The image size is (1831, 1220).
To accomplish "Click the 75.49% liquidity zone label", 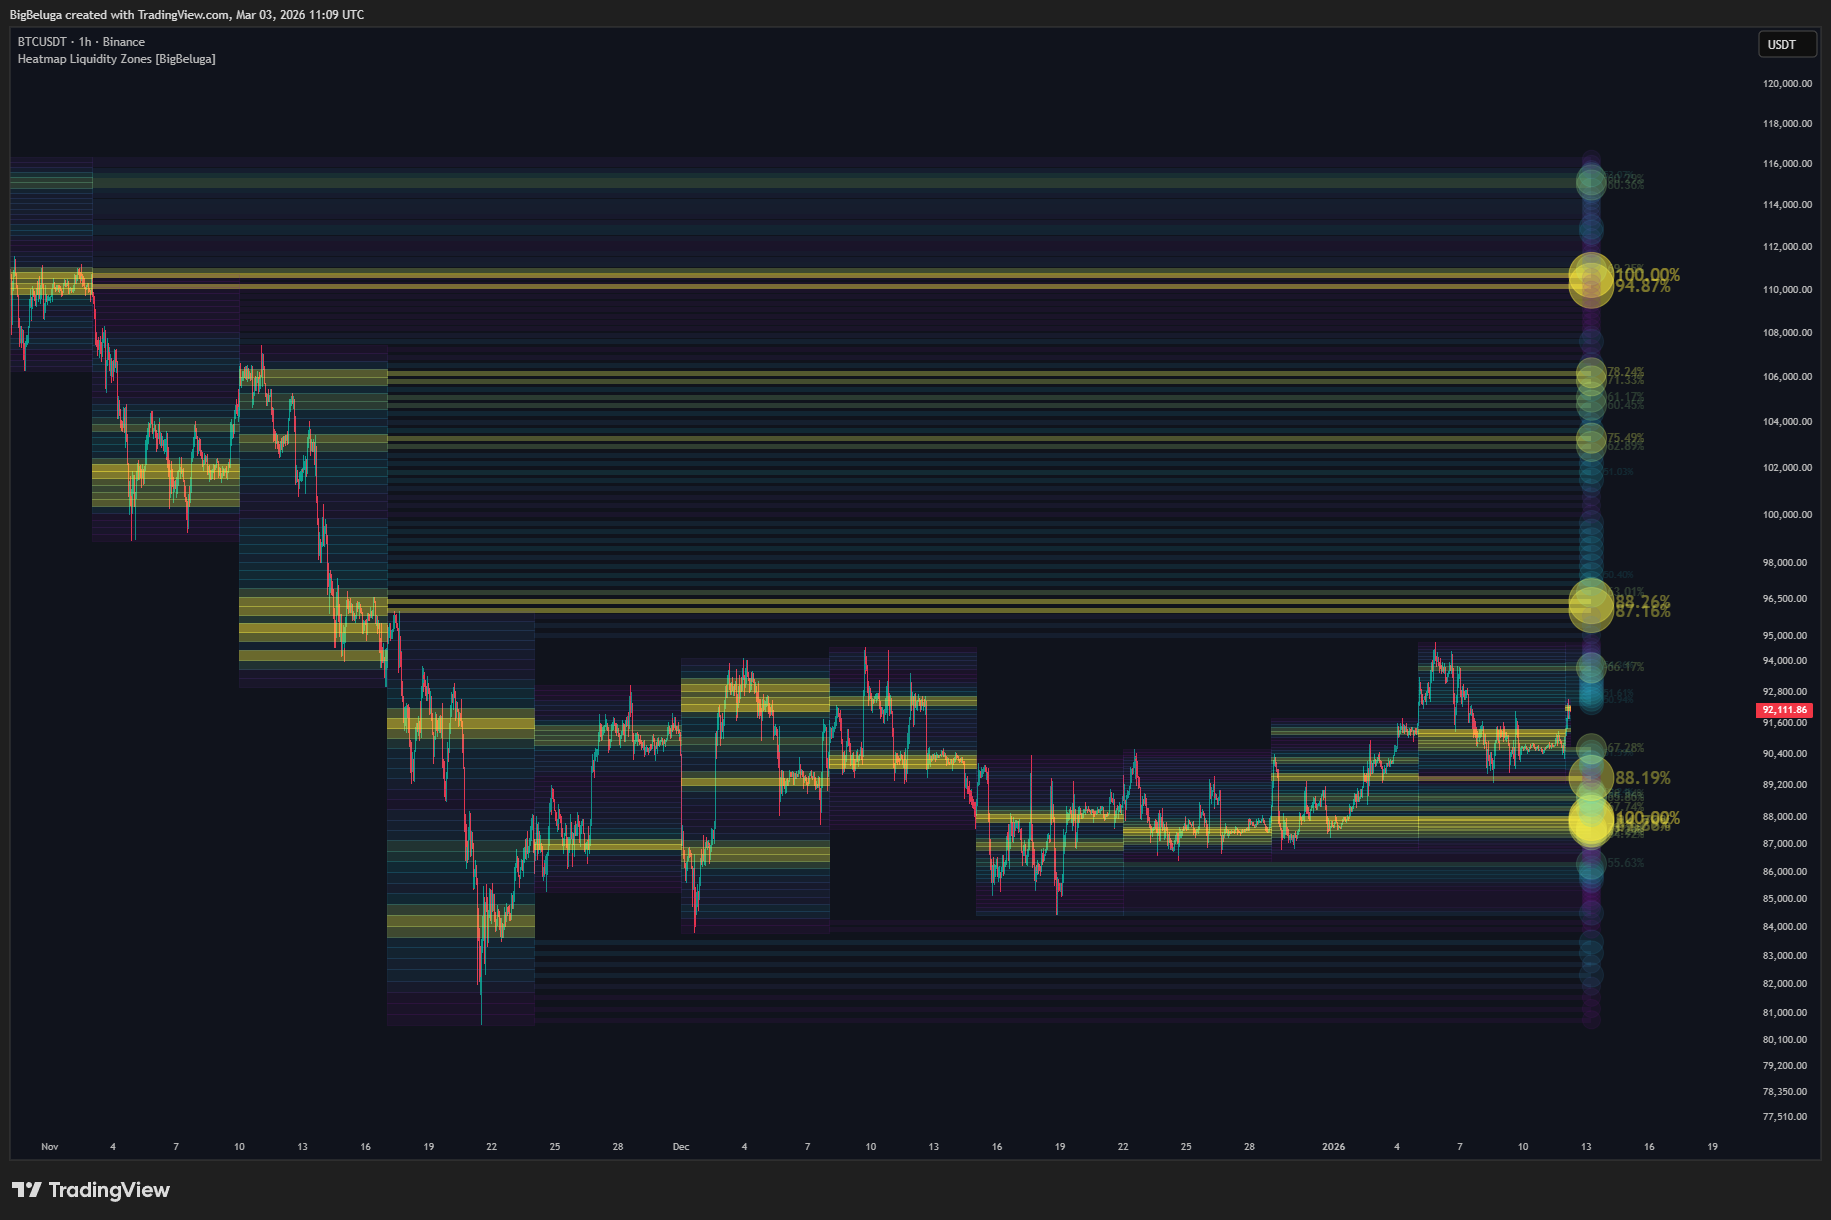I will [x=1625, y=438].
